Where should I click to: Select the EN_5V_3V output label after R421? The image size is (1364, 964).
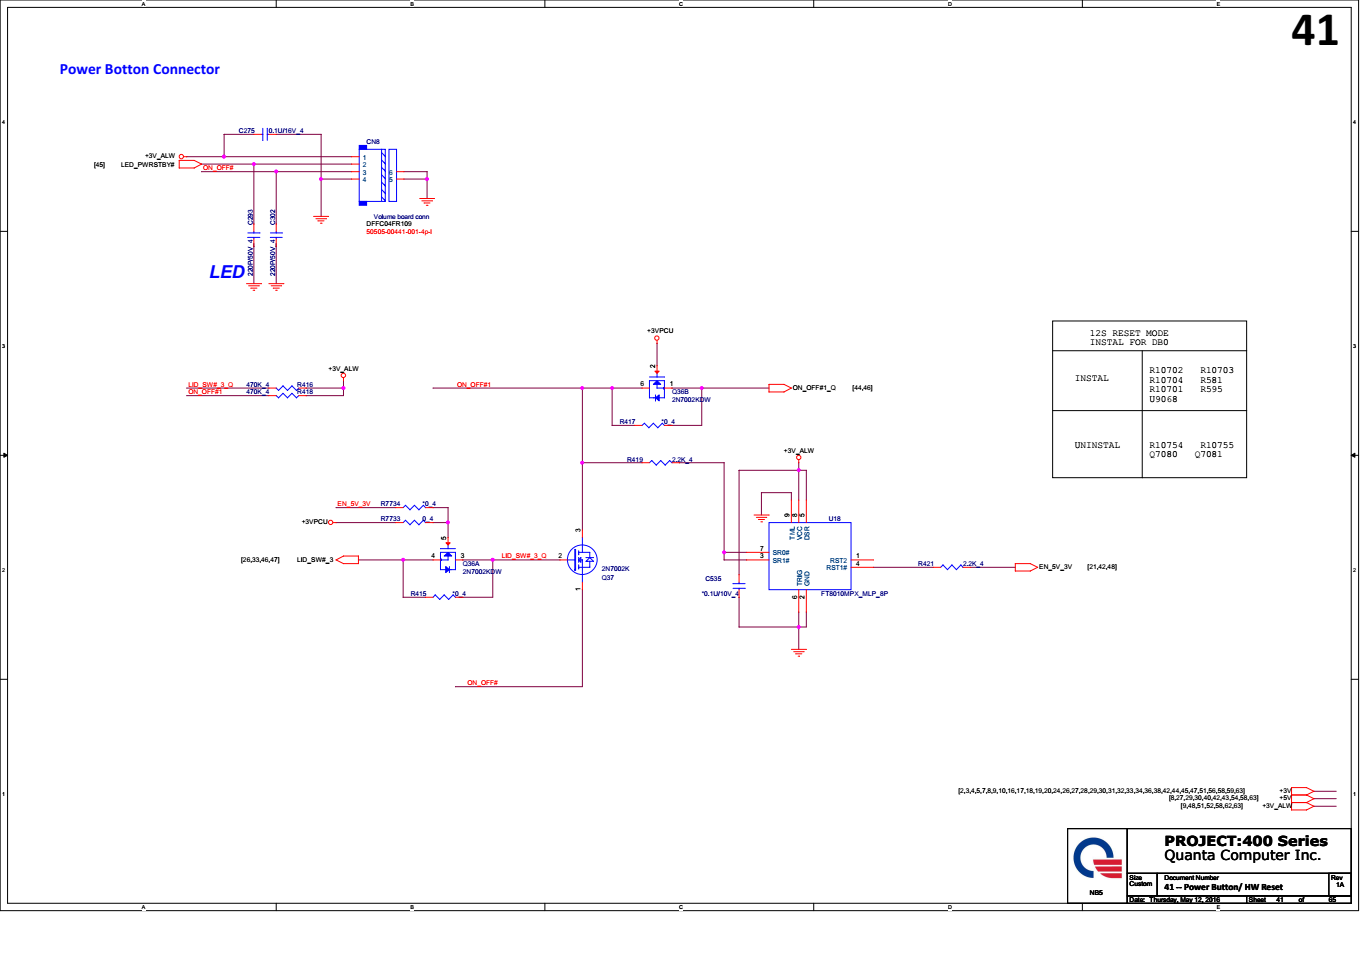click(1055, 567)
